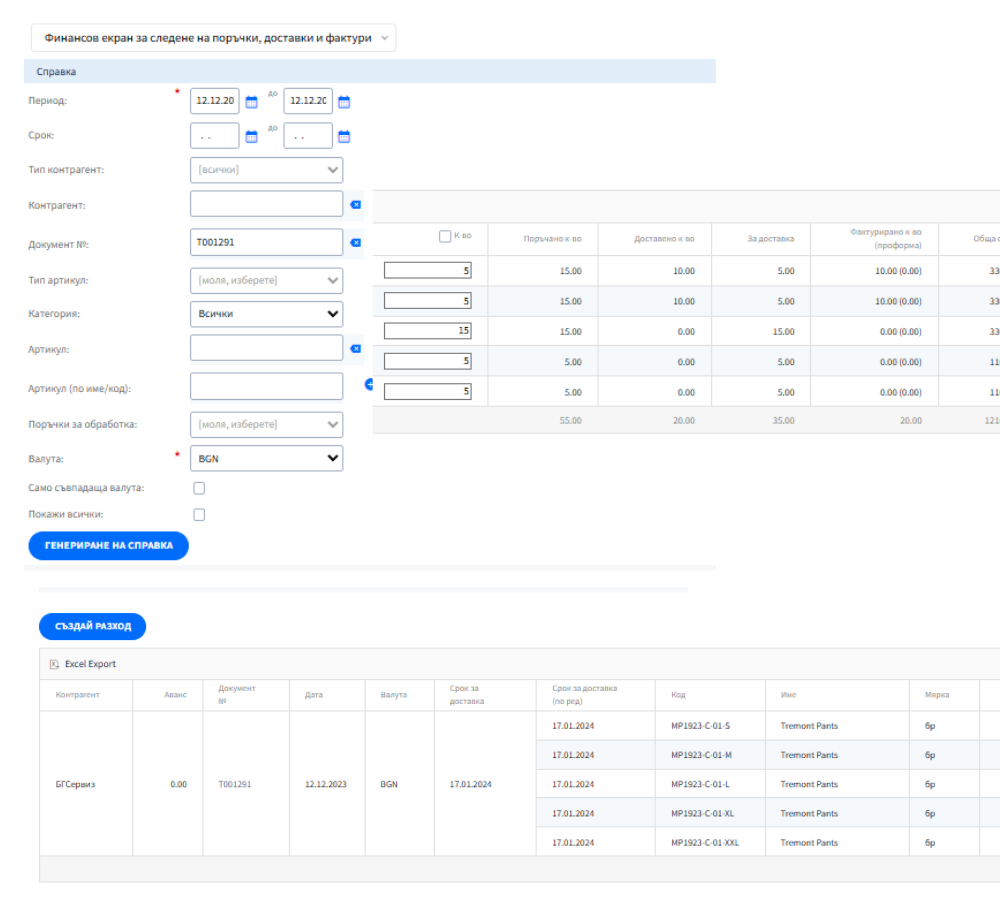Open the report selector dropdown at top
This screenshot has width=1000, height=924.
point(214,38)
